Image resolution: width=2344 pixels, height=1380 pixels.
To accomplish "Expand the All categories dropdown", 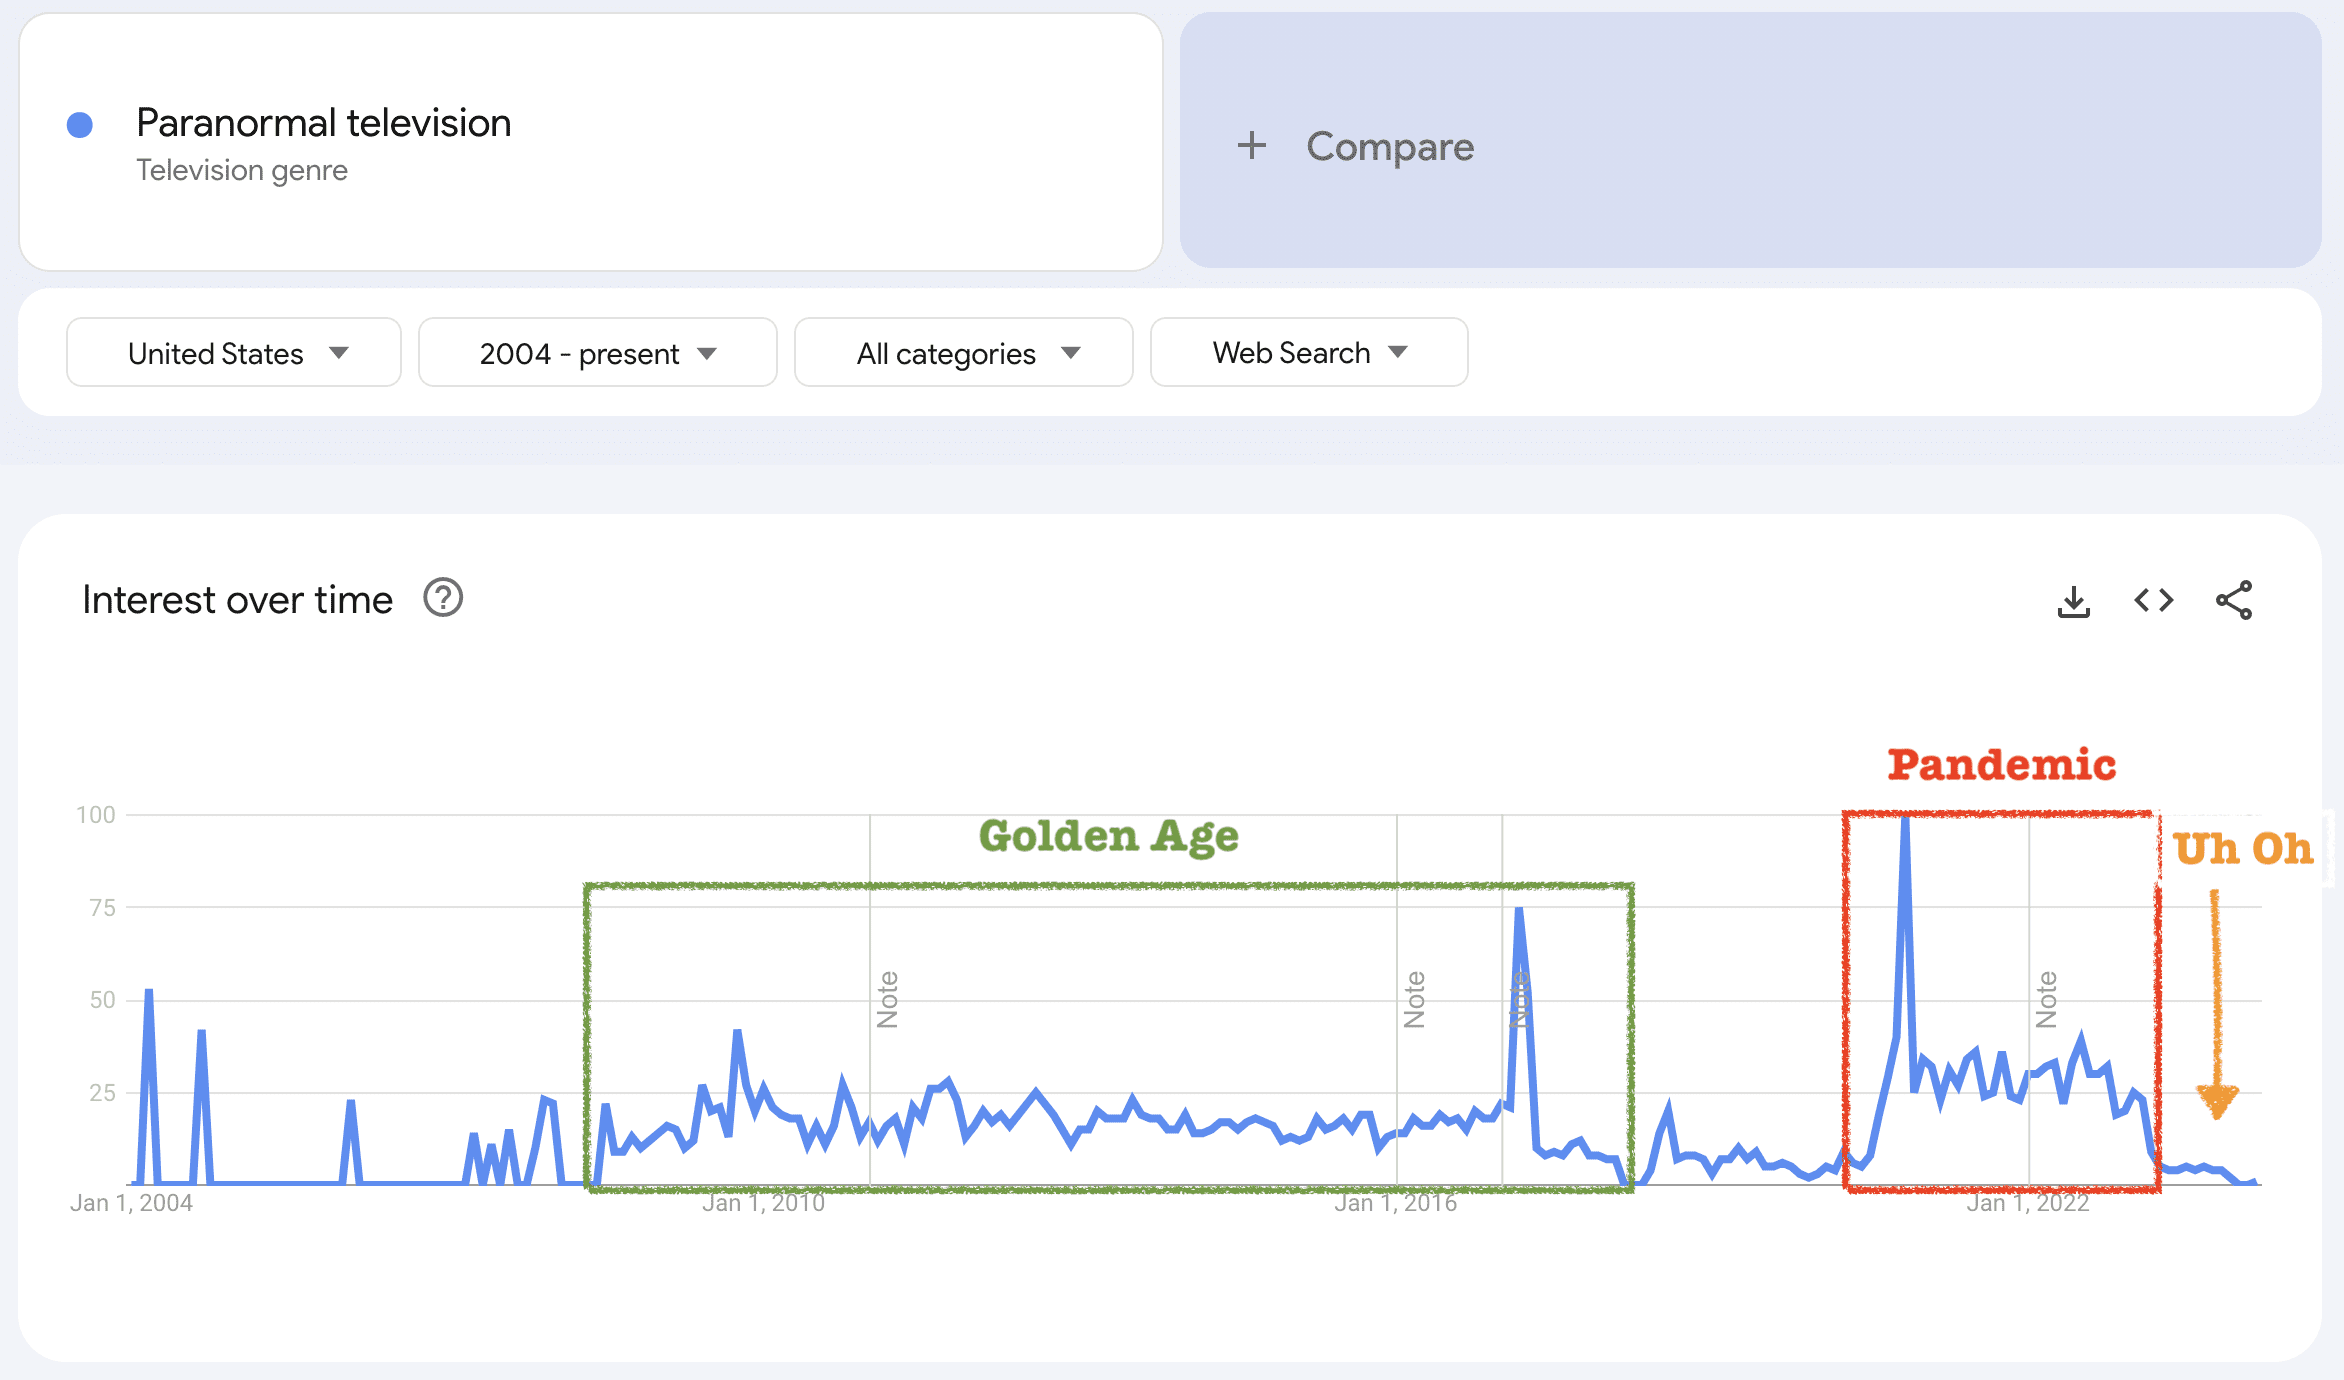I will 963,353.
